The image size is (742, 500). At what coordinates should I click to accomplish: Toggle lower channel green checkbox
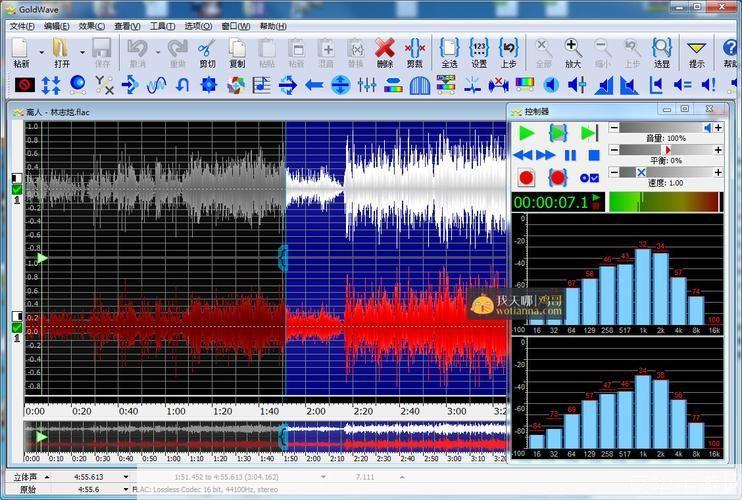17,327
